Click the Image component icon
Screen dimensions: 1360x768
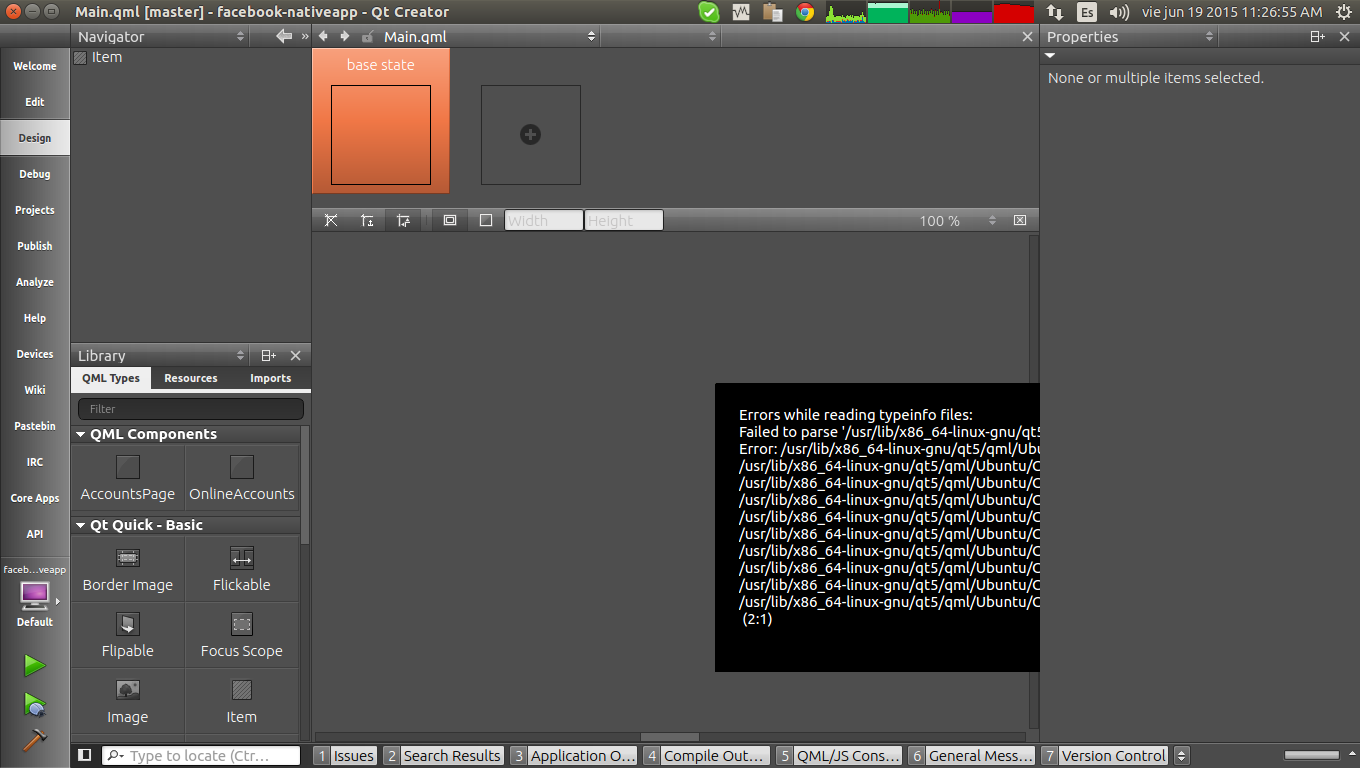(x=128, y=690)
